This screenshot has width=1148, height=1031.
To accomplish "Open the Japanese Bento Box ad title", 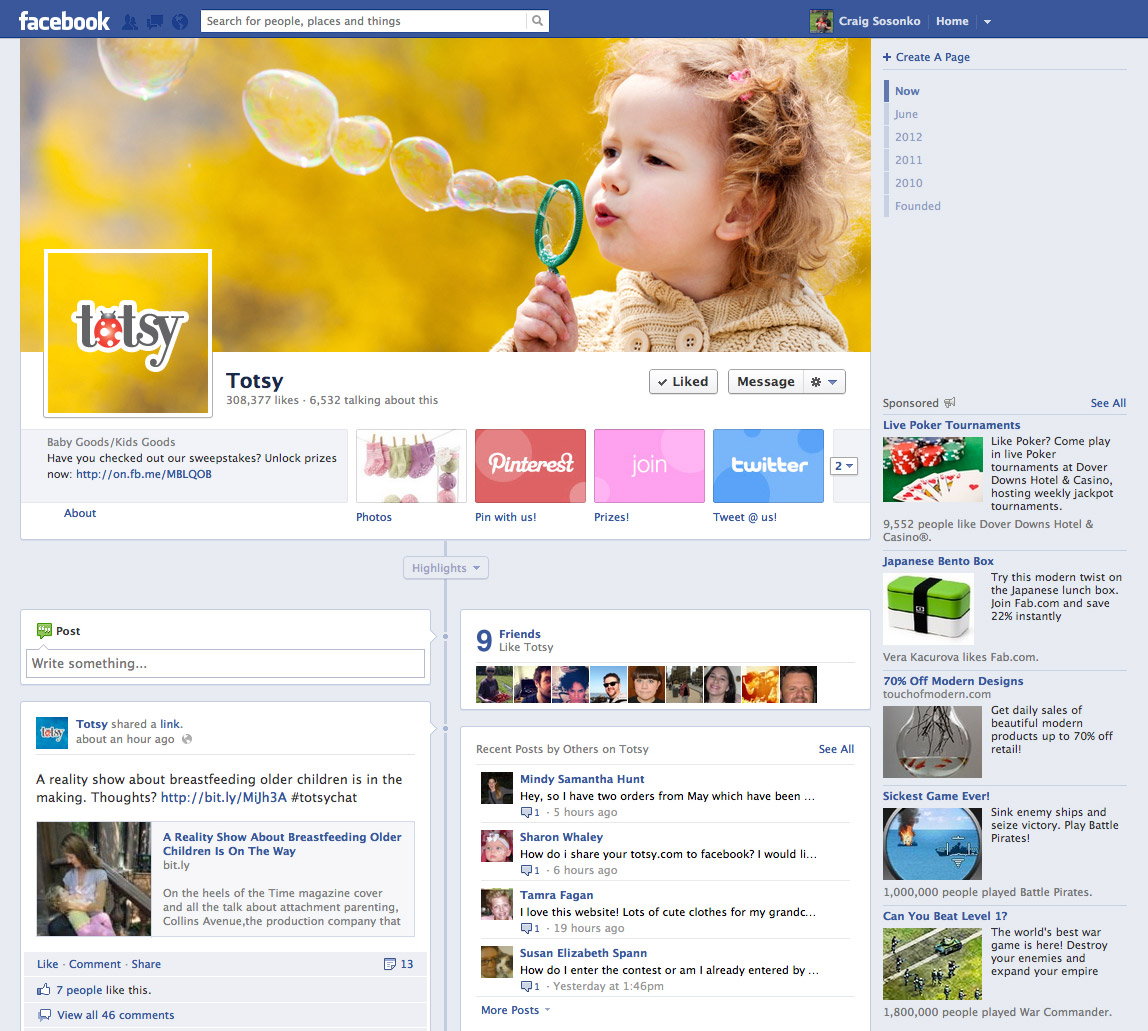I will (938, 561).
